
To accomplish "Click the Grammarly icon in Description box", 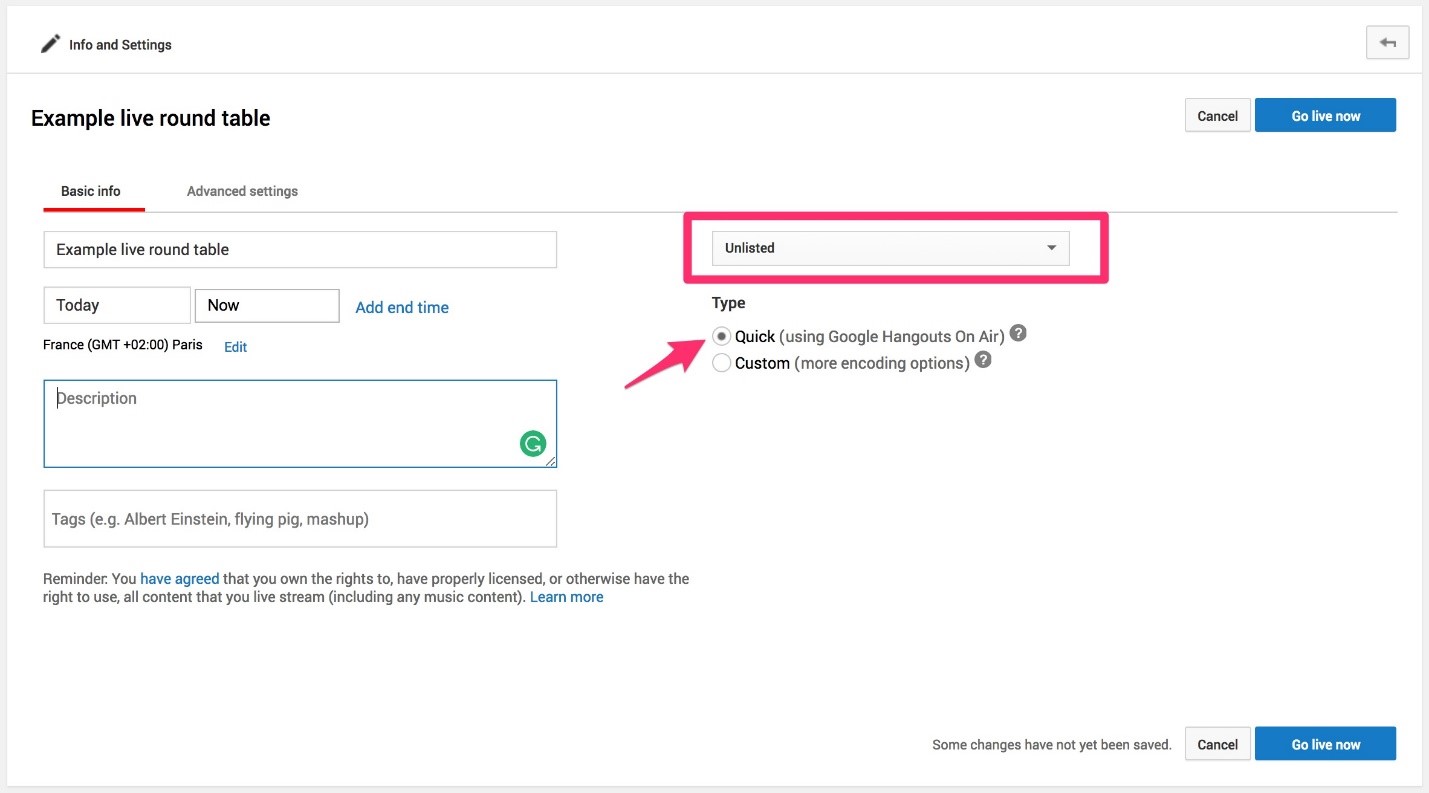I will pyautogui.click(x=533, y=444).
